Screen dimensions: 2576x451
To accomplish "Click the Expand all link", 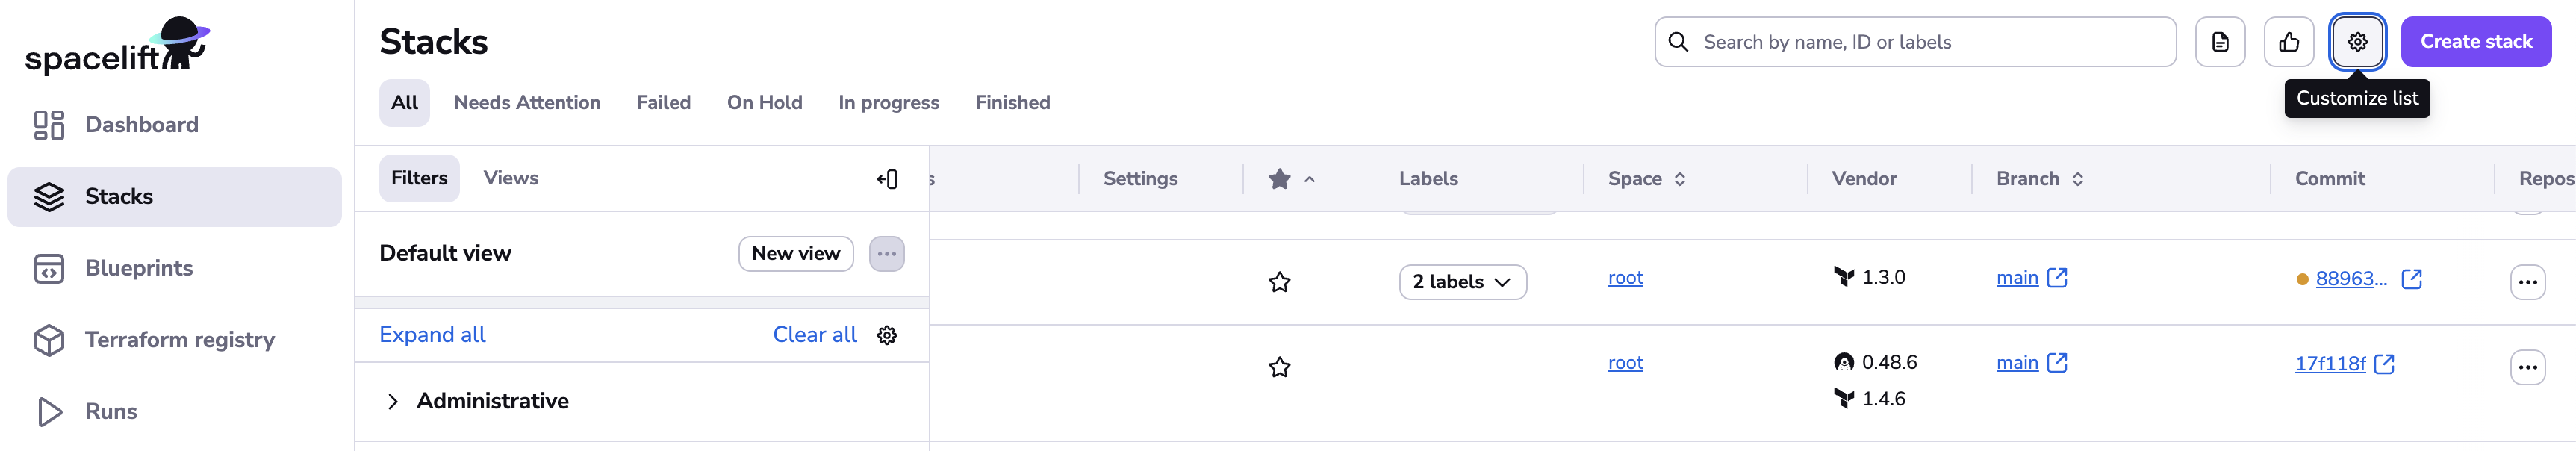I will [x=432, y=334].
